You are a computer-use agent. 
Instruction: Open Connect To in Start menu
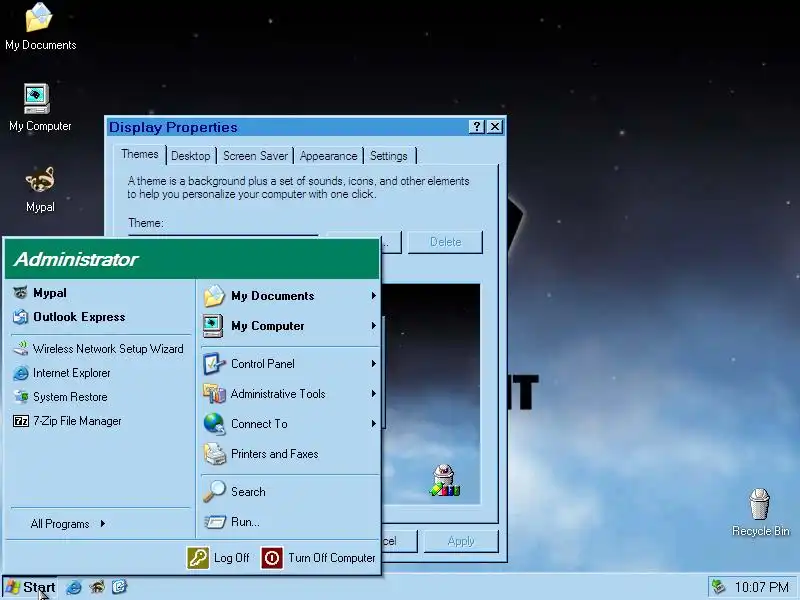(289, 424)
